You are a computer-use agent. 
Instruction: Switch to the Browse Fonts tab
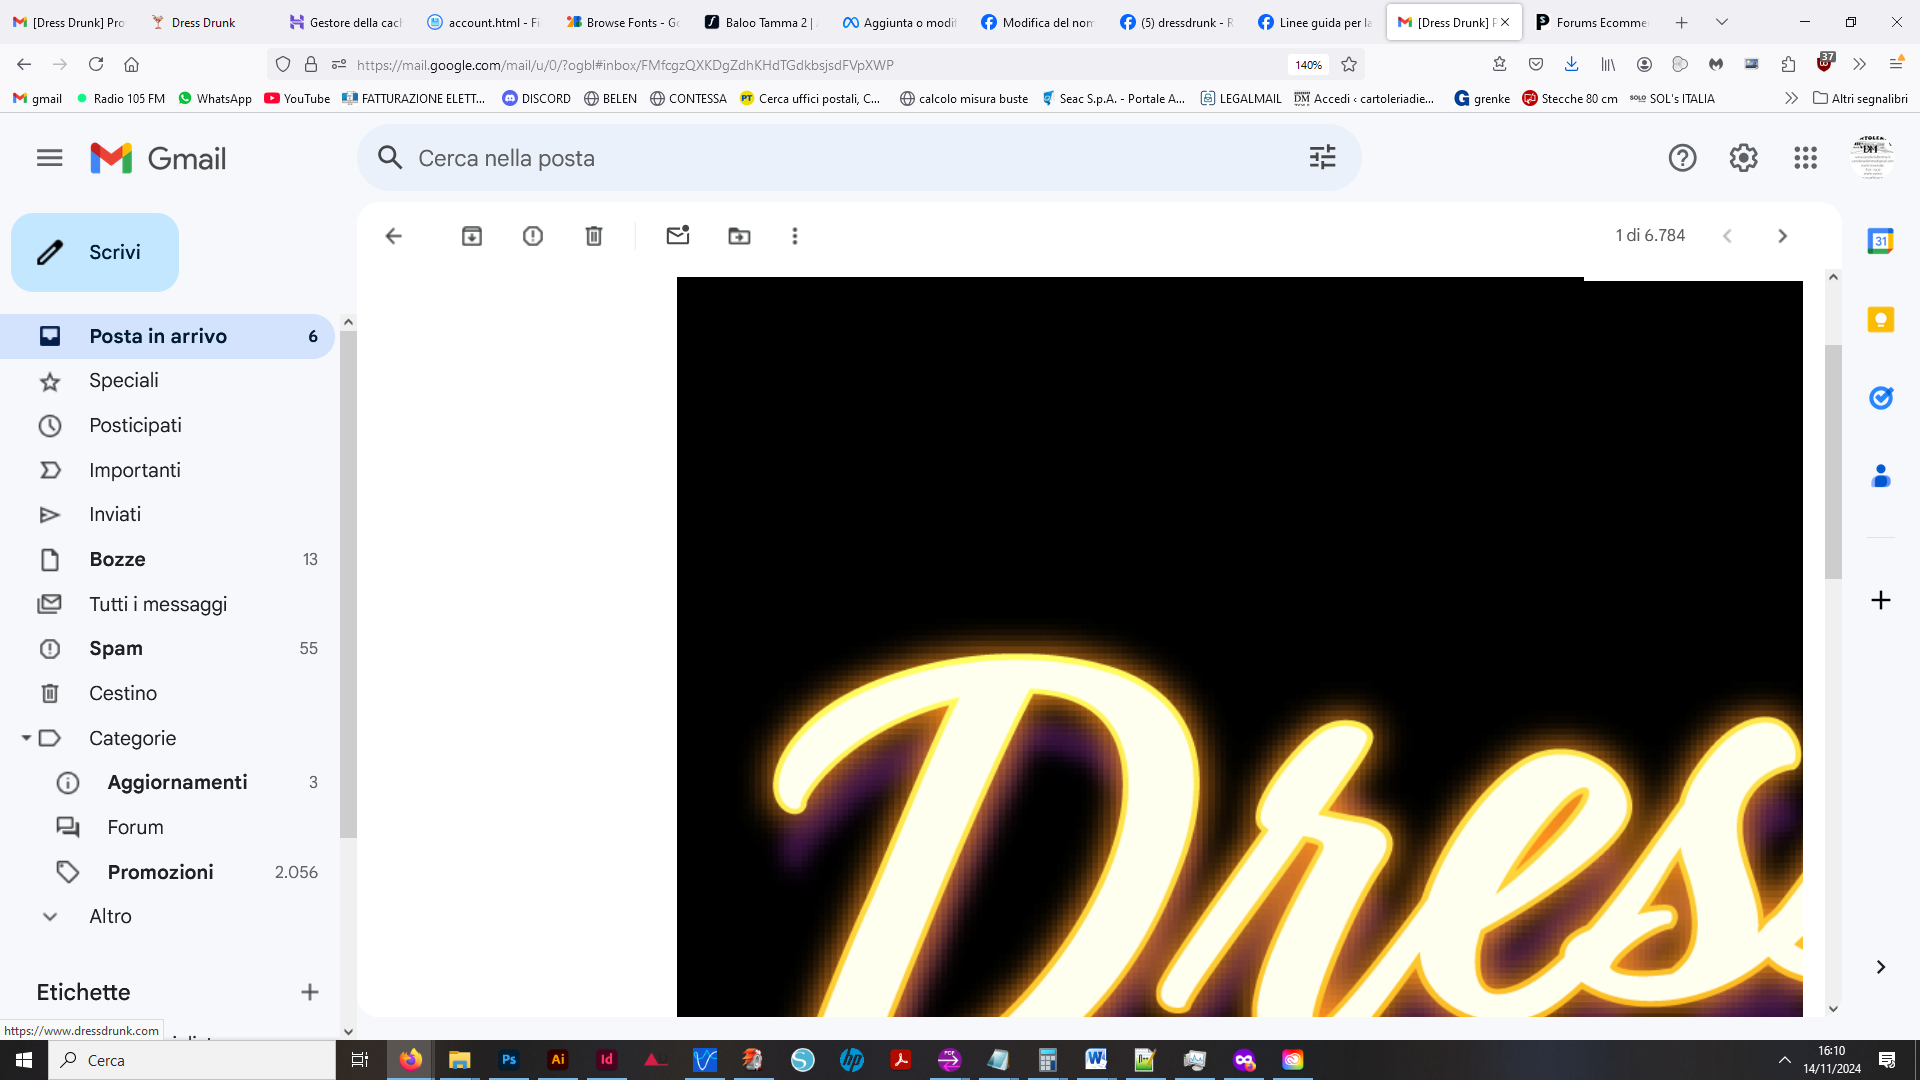tap(621, 22)
